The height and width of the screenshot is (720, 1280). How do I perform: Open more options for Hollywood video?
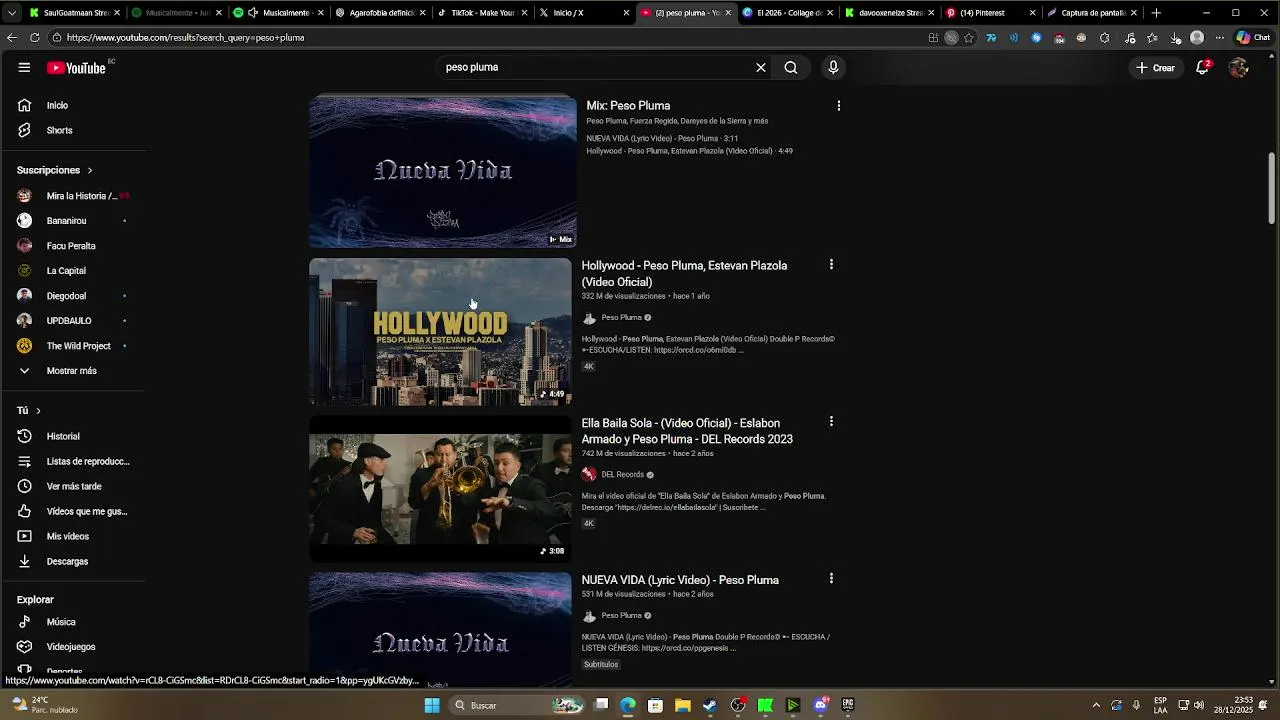point(831,265)
